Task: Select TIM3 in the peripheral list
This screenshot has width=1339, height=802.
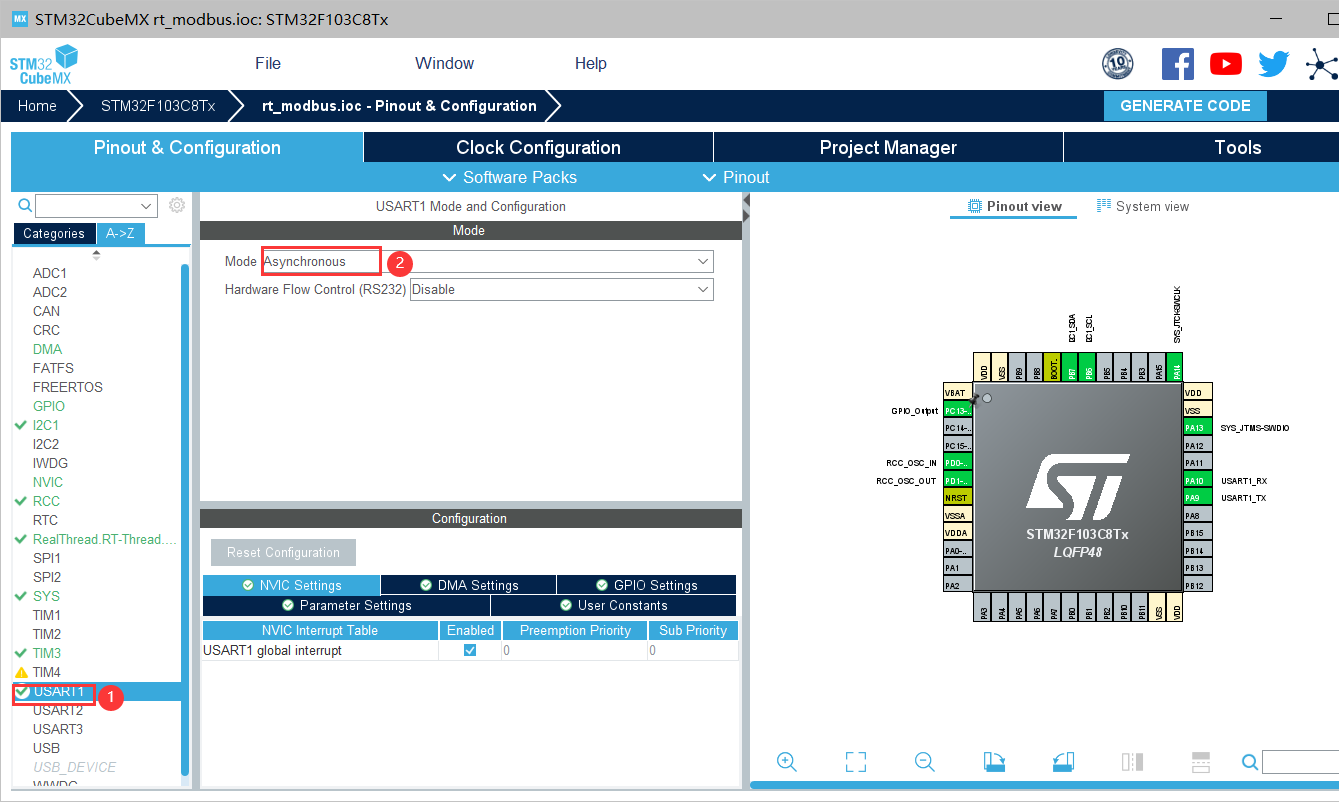Action: tap(47, 653)
